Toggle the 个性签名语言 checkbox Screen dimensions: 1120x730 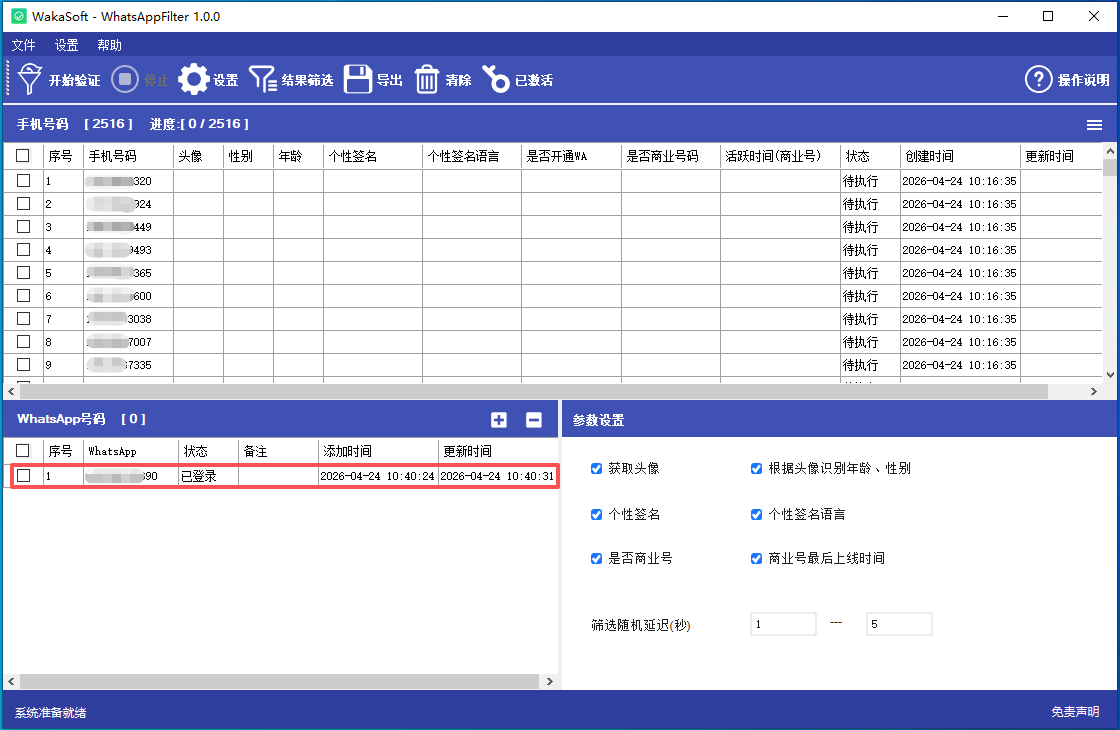(x=757, y=514)
